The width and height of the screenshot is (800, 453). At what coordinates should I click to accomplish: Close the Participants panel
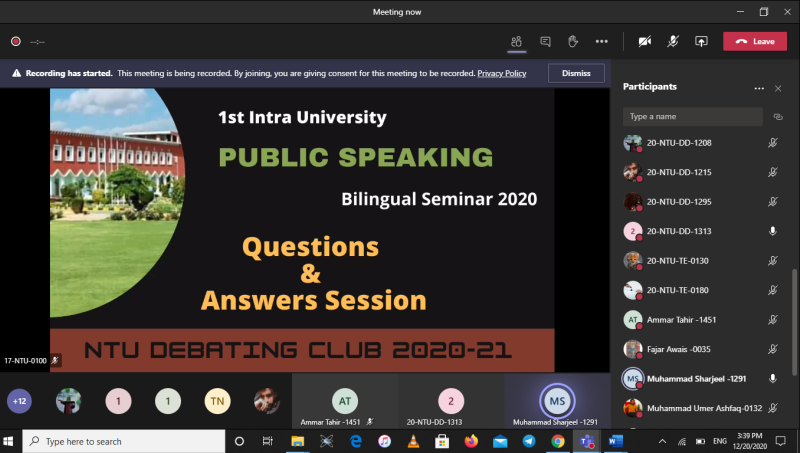778,88
